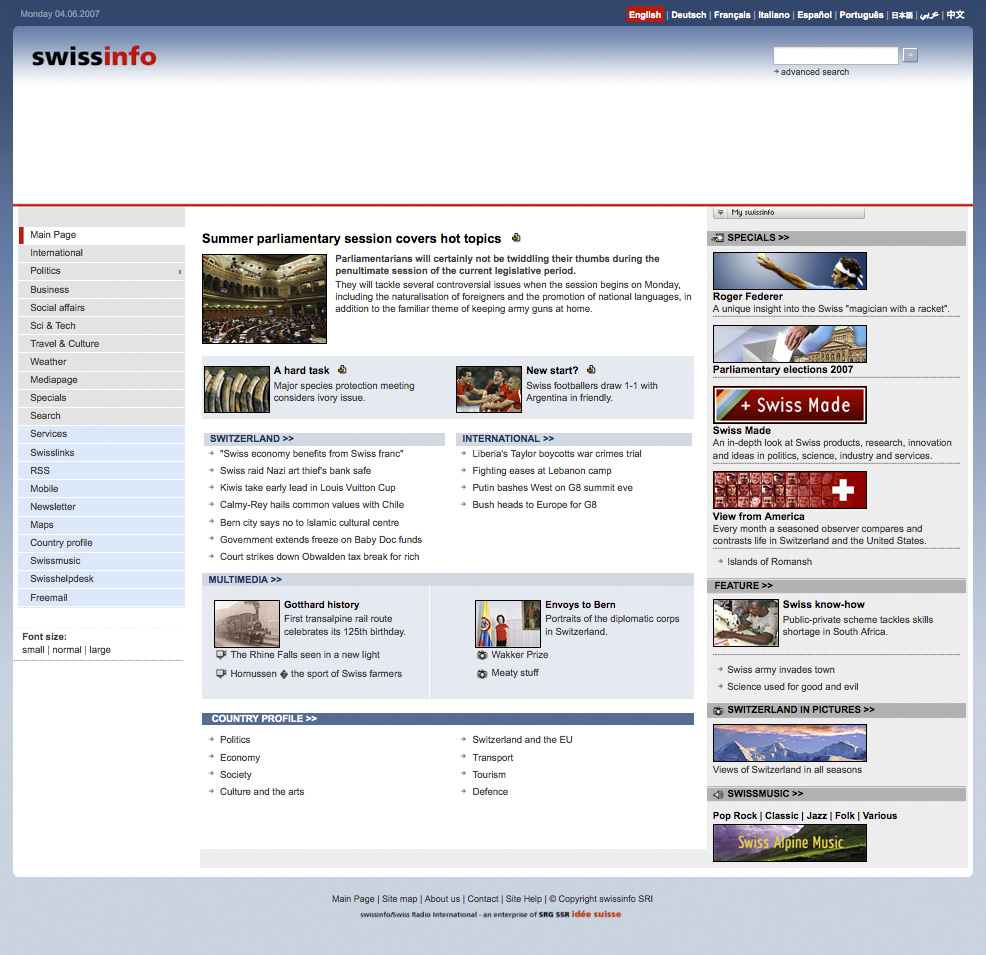986x955 pixels.
Task: Open the Weather menu item
Action: click(102, 362)
